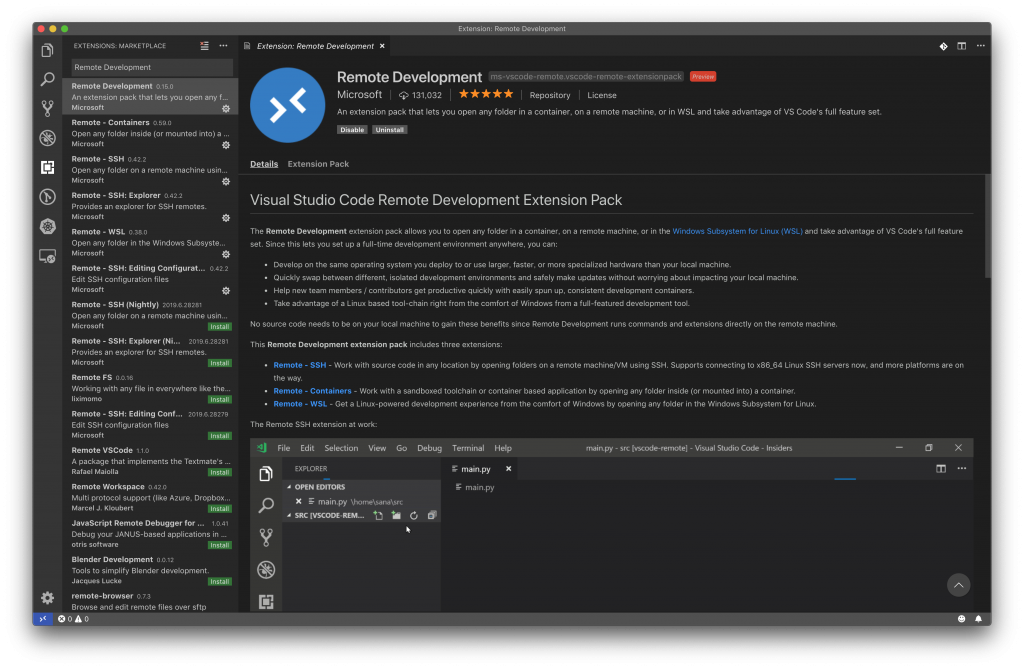Click the red Preview badge
The width and height of the screenshot is (1024, 669).
[703, 76]
